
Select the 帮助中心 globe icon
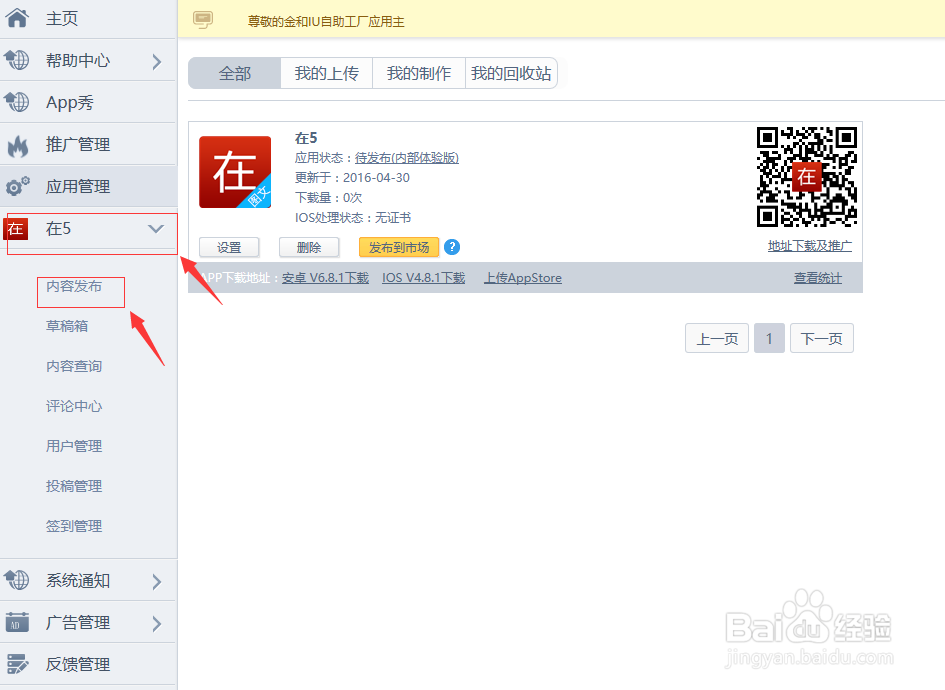click(x=17, y=60)
